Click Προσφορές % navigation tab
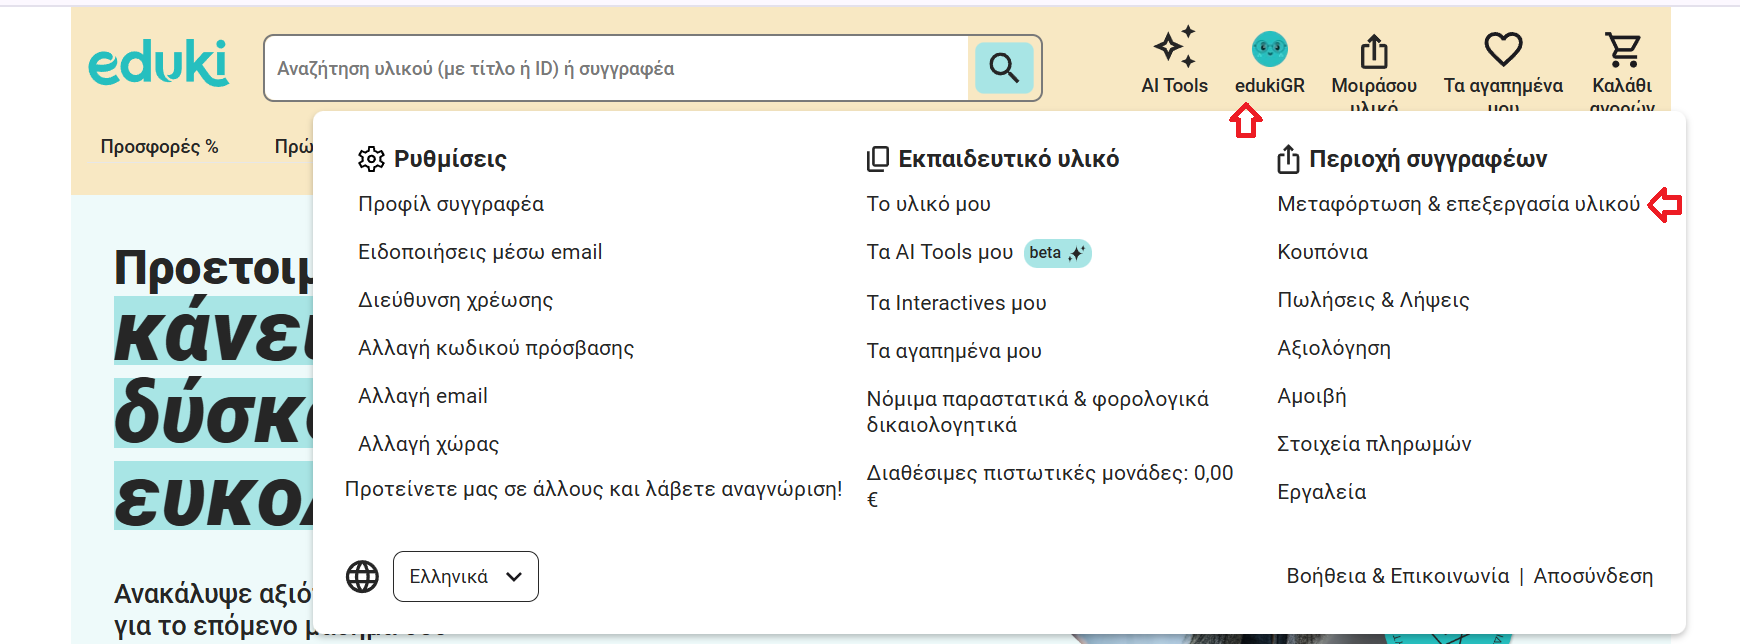 159,147
